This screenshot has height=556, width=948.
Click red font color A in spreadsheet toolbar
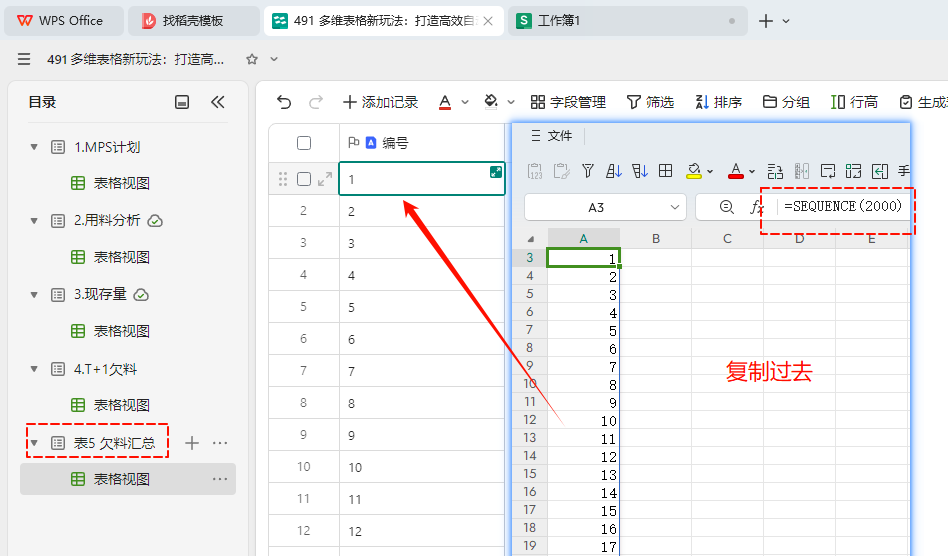point(736,172)
